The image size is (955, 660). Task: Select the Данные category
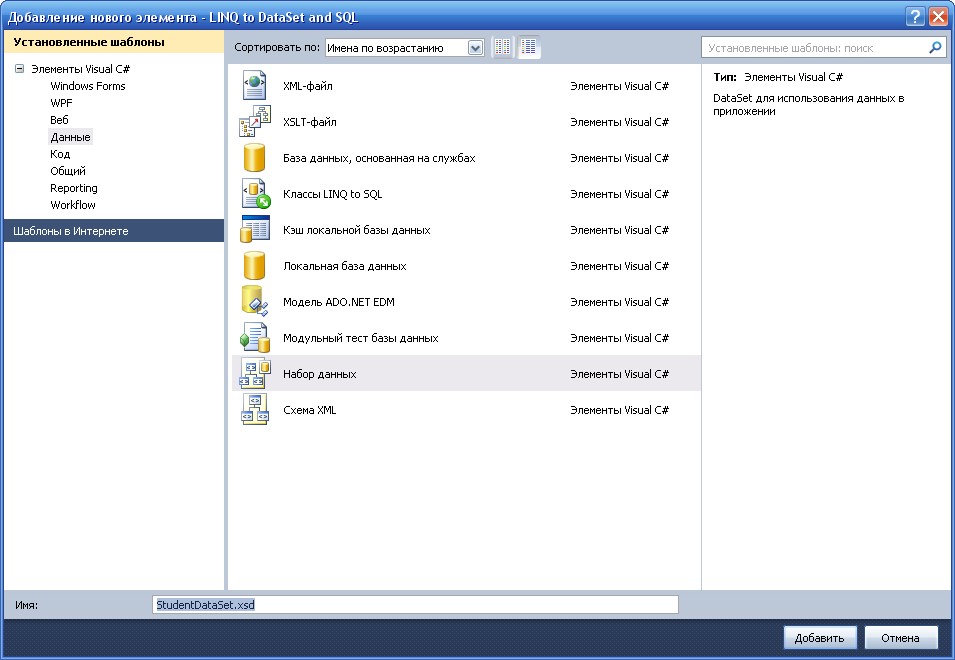click(x=71, y=137)
